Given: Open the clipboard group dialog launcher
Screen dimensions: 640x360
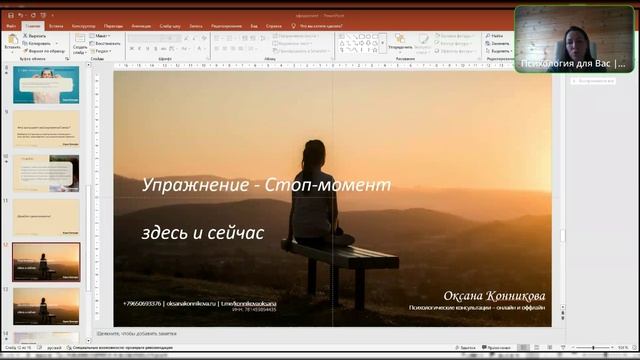Looking at the screenshot, I should click(67, 59).
